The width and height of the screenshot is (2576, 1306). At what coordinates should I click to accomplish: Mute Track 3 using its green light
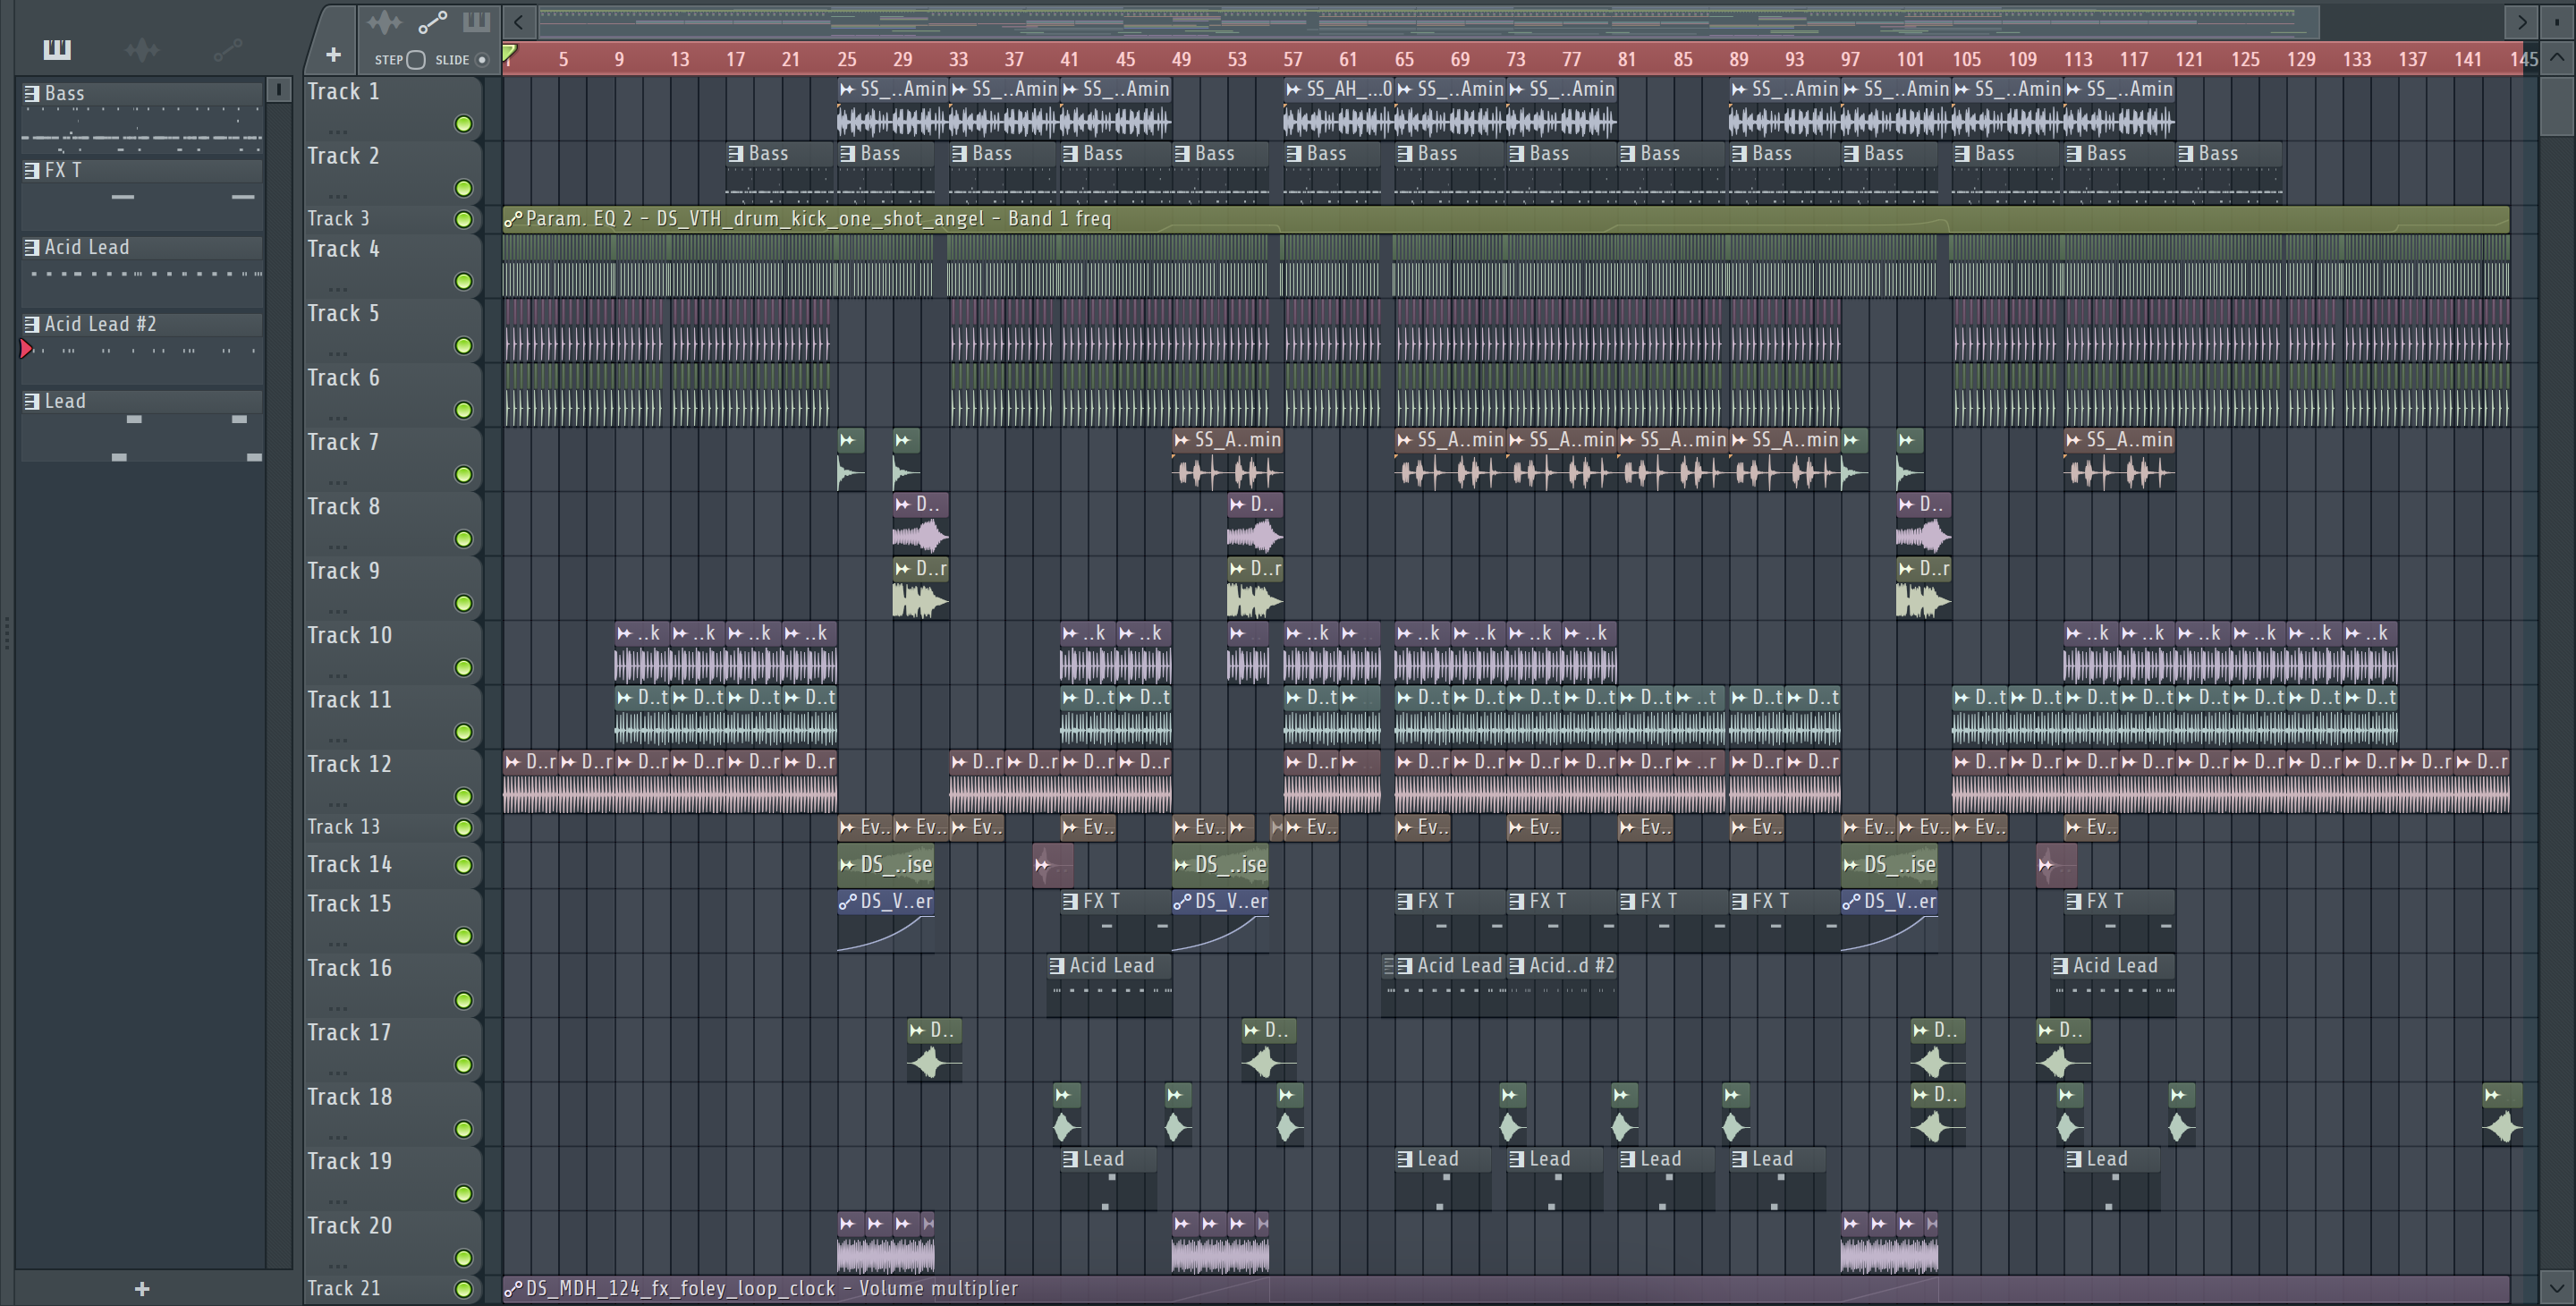coord(464,219)
